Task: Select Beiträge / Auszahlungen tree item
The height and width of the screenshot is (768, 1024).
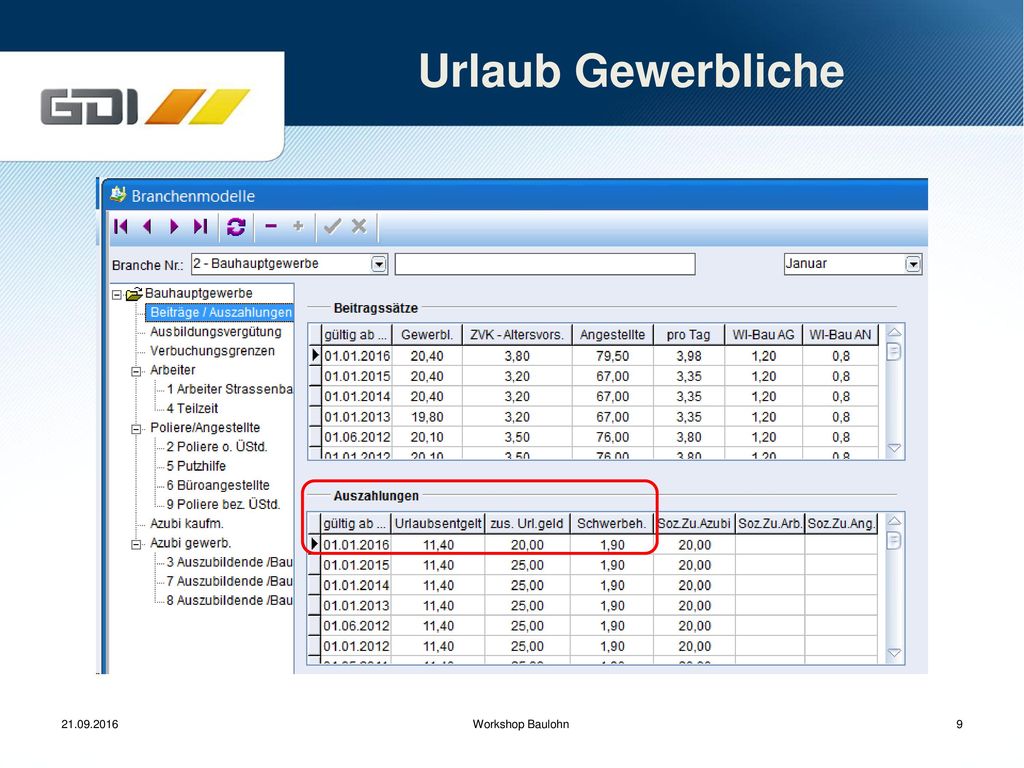Action: 221,313
